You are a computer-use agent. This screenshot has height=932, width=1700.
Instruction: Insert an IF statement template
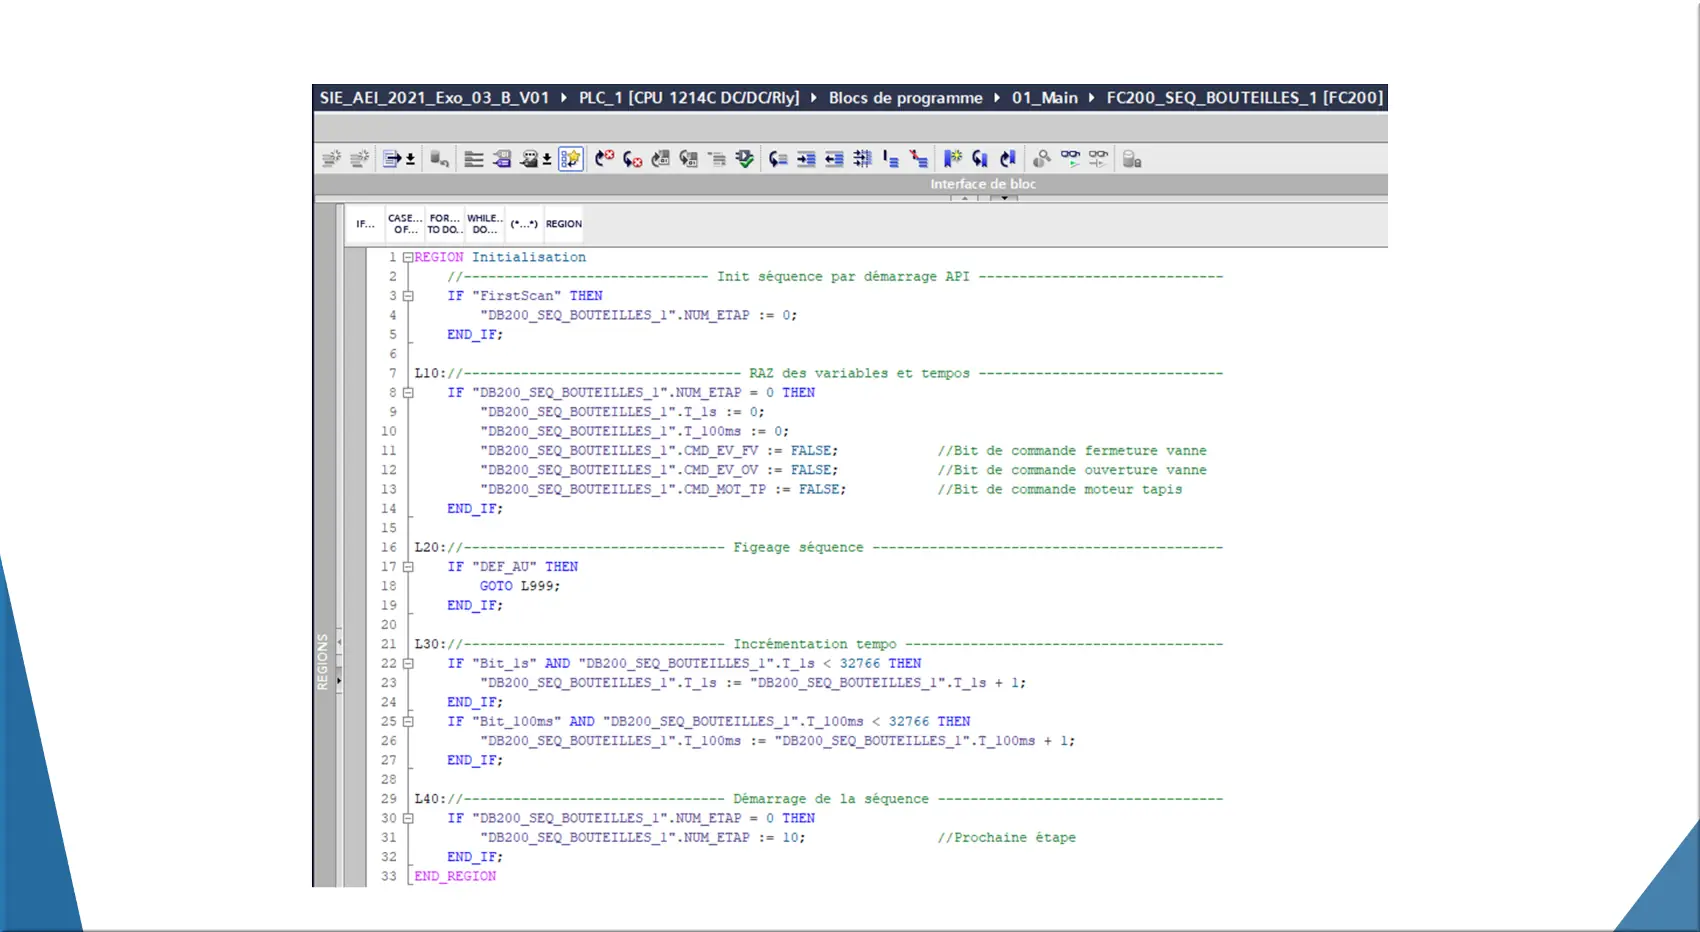[x=365, y=224]
